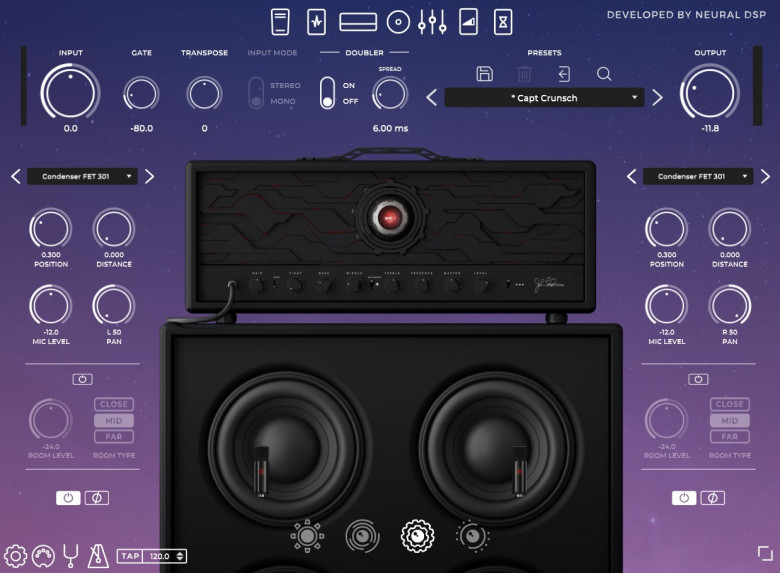The image size is (780, 573).
Task: Select previous right microphone arrow
Action: [632, 176]
